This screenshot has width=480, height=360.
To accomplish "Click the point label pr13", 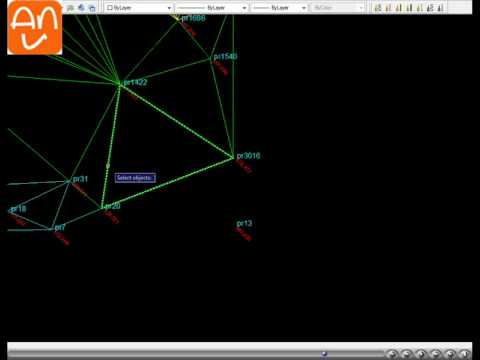I will (244, 223).
